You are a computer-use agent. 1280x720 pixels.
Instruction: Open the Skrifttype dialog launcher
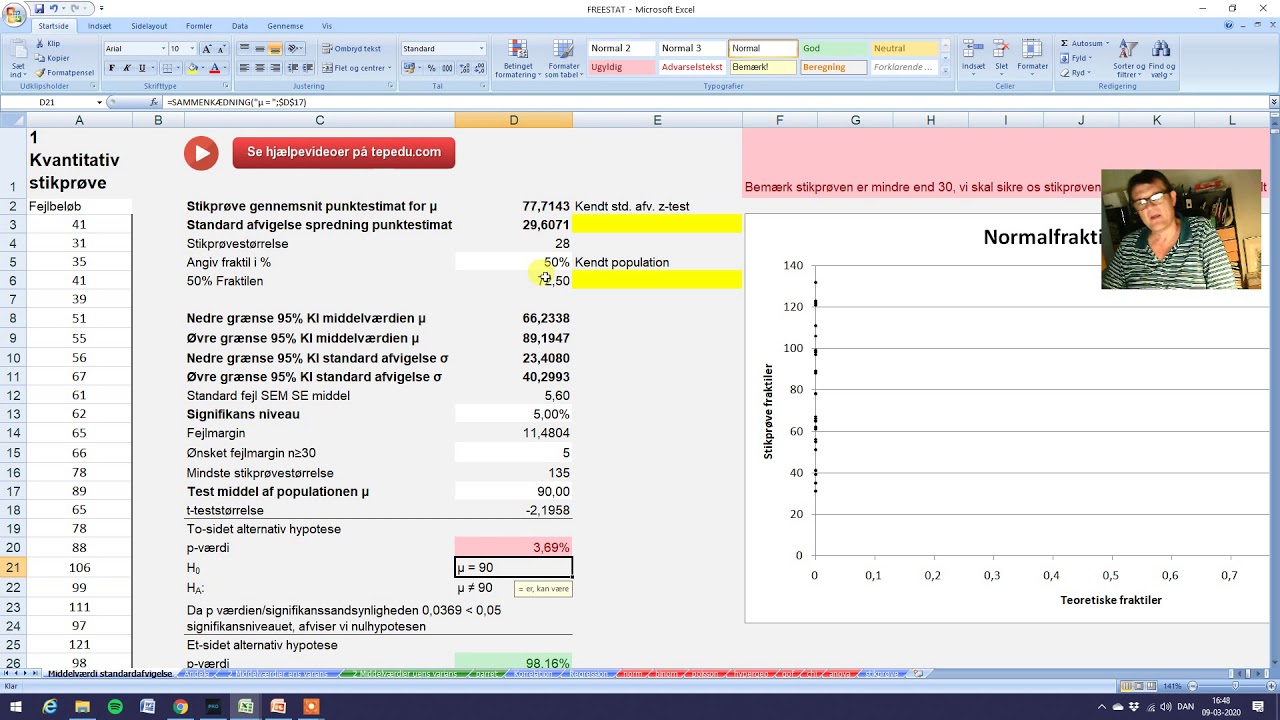click(228, 86)
